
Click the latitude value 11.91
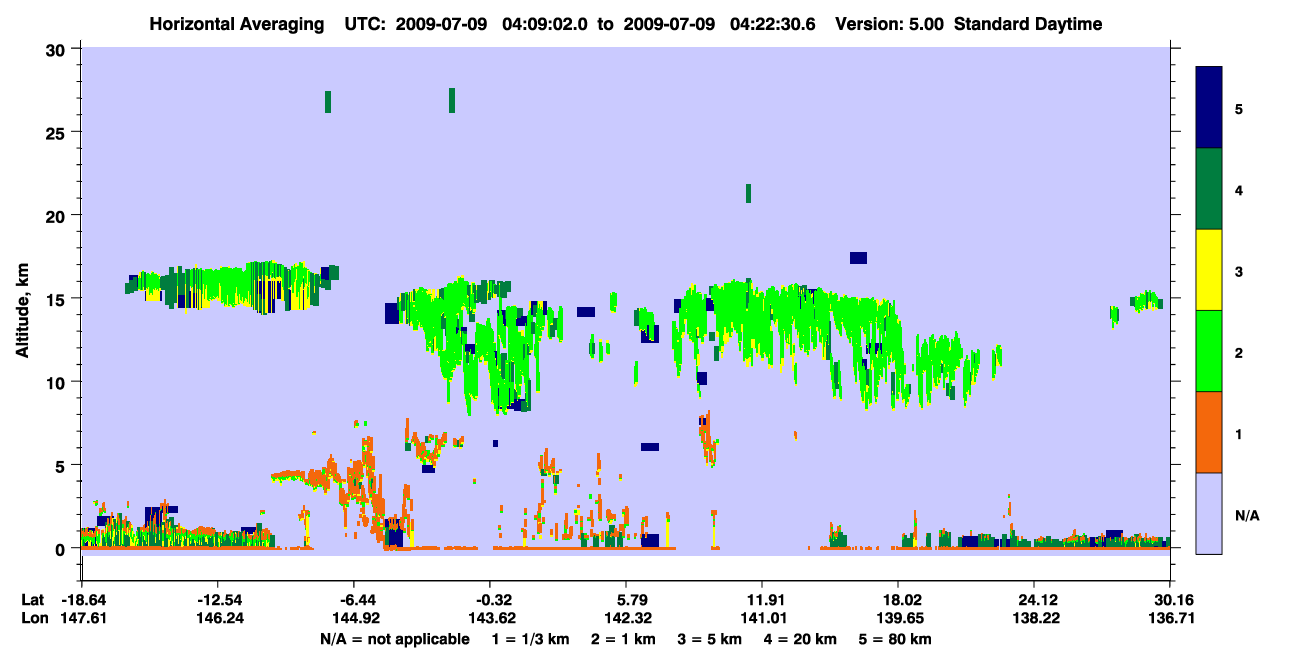(x=762, y=600)
